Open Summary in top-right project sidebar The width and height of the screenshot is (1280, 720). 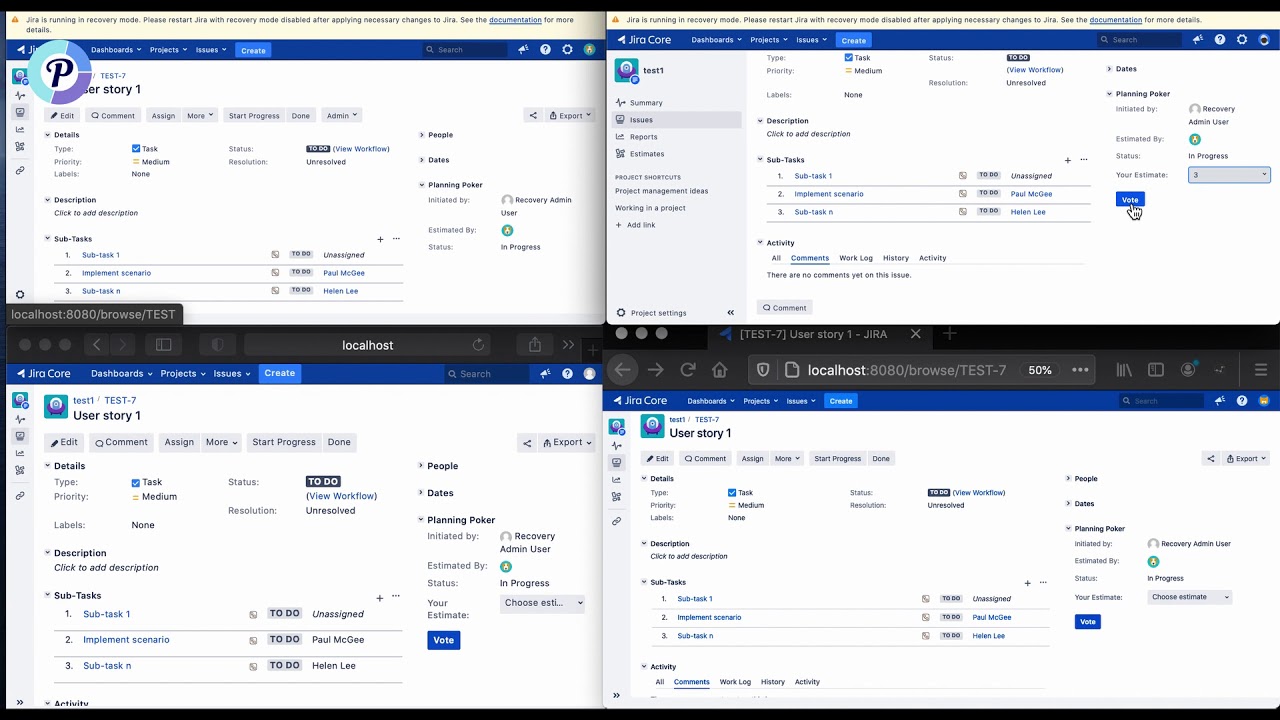coord(646,103)
